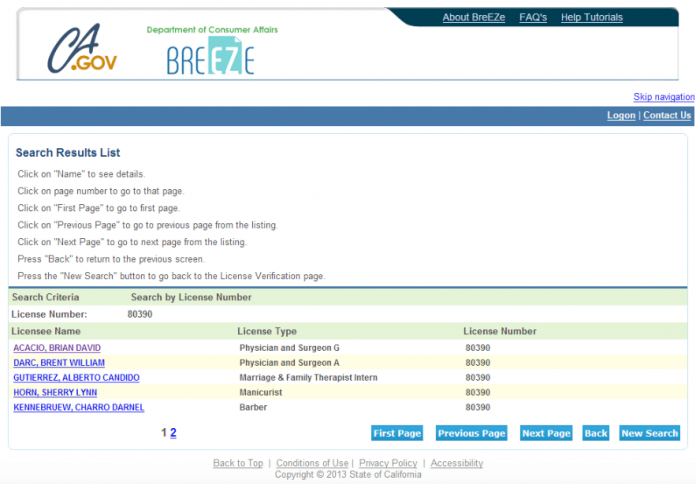Image resolution: width=696 pixels, height=484 pixels.
Task: Click the Previous Page button
Action: 471,433
